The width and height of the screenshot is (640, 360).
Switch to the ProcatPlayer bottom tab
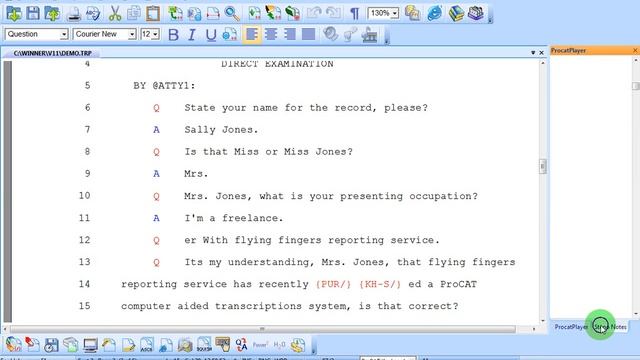pos(571,327)
